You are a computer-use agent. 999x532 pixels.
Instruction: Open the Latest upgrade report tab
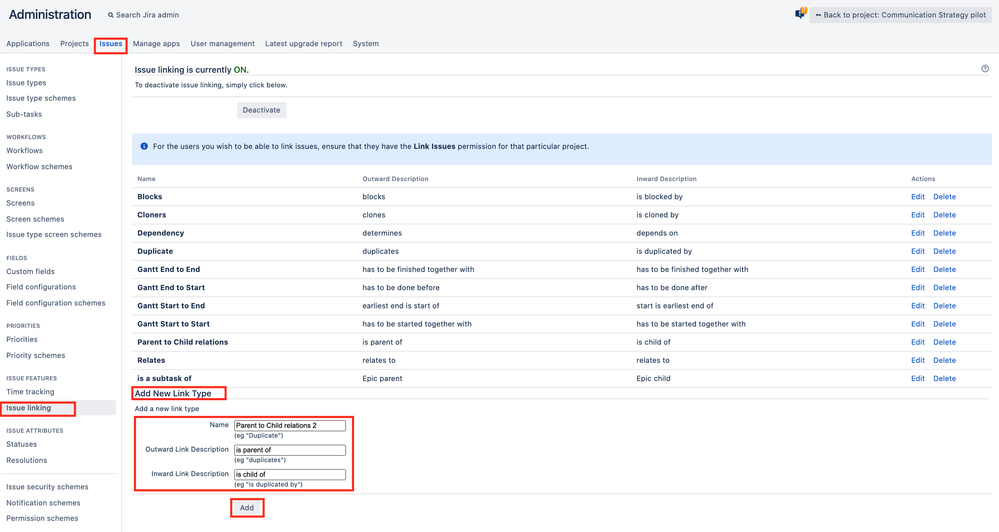tap(303, 44)
